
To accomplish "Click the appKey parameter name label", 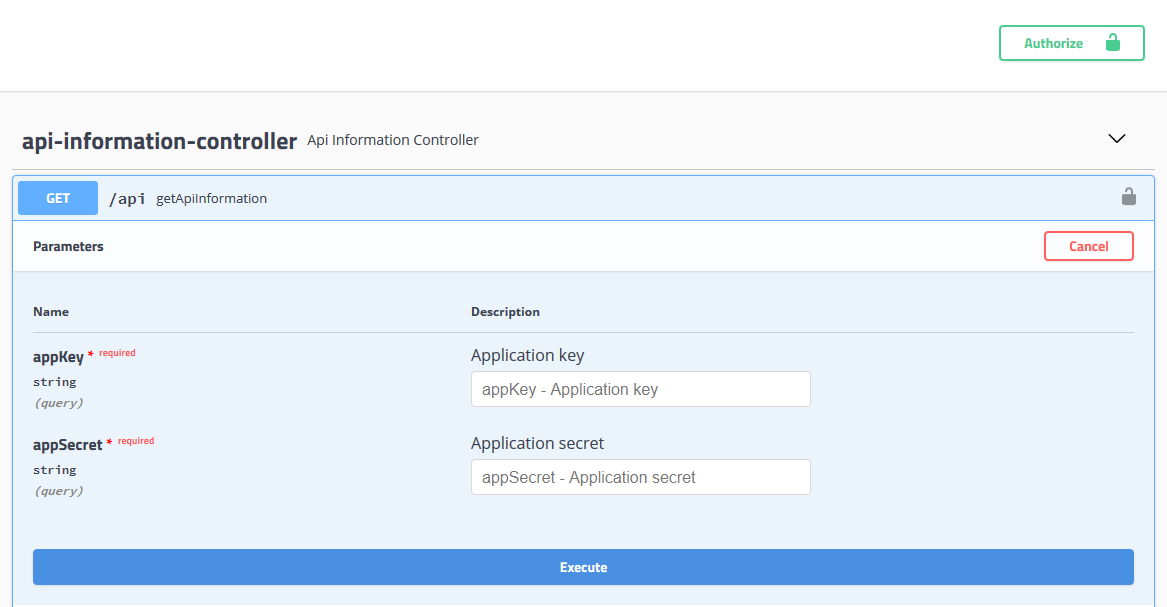I will pyautogui.click(x=58, y=356).
